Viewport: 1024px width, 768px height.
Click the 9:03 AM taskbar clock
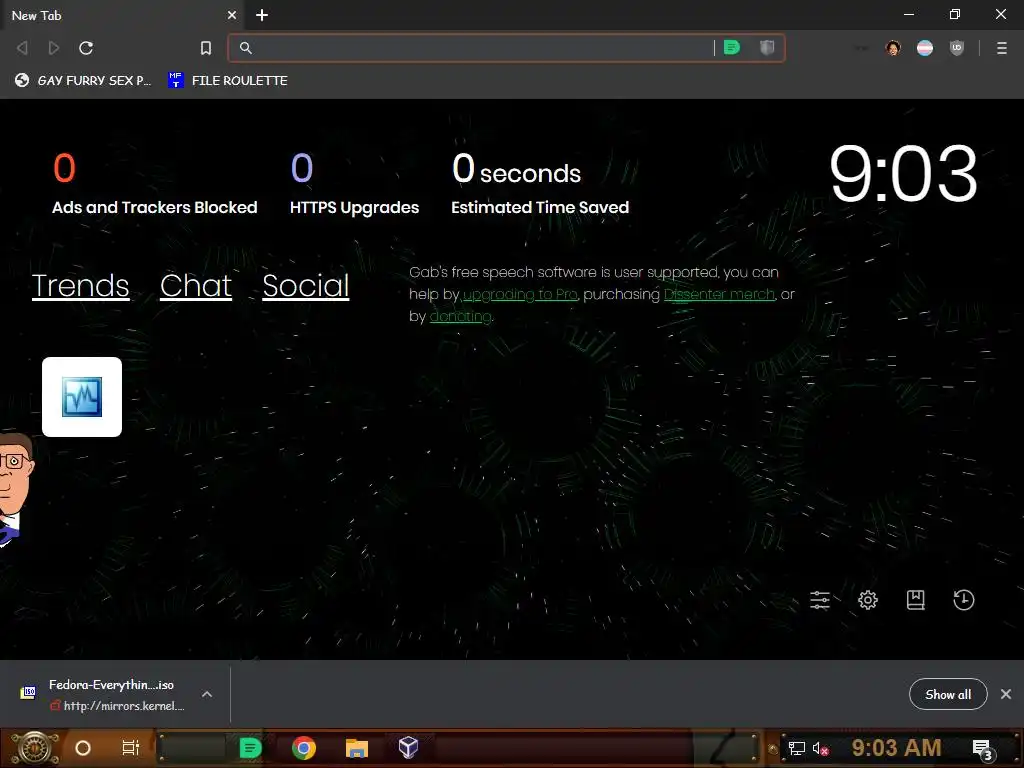tap(897, 748)
